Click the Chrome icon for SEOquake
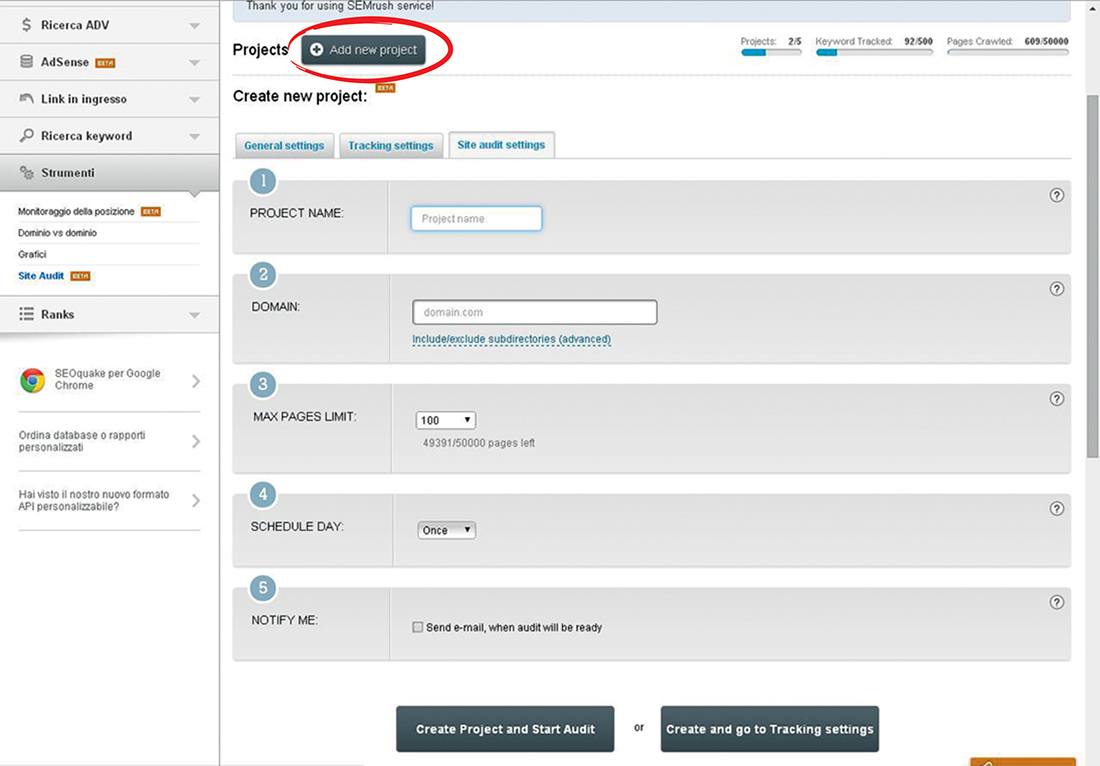 [32, 380]
